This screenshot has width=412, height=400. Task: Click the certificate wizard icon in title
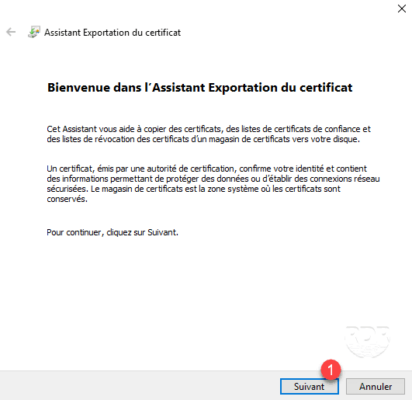click(34, 32)
